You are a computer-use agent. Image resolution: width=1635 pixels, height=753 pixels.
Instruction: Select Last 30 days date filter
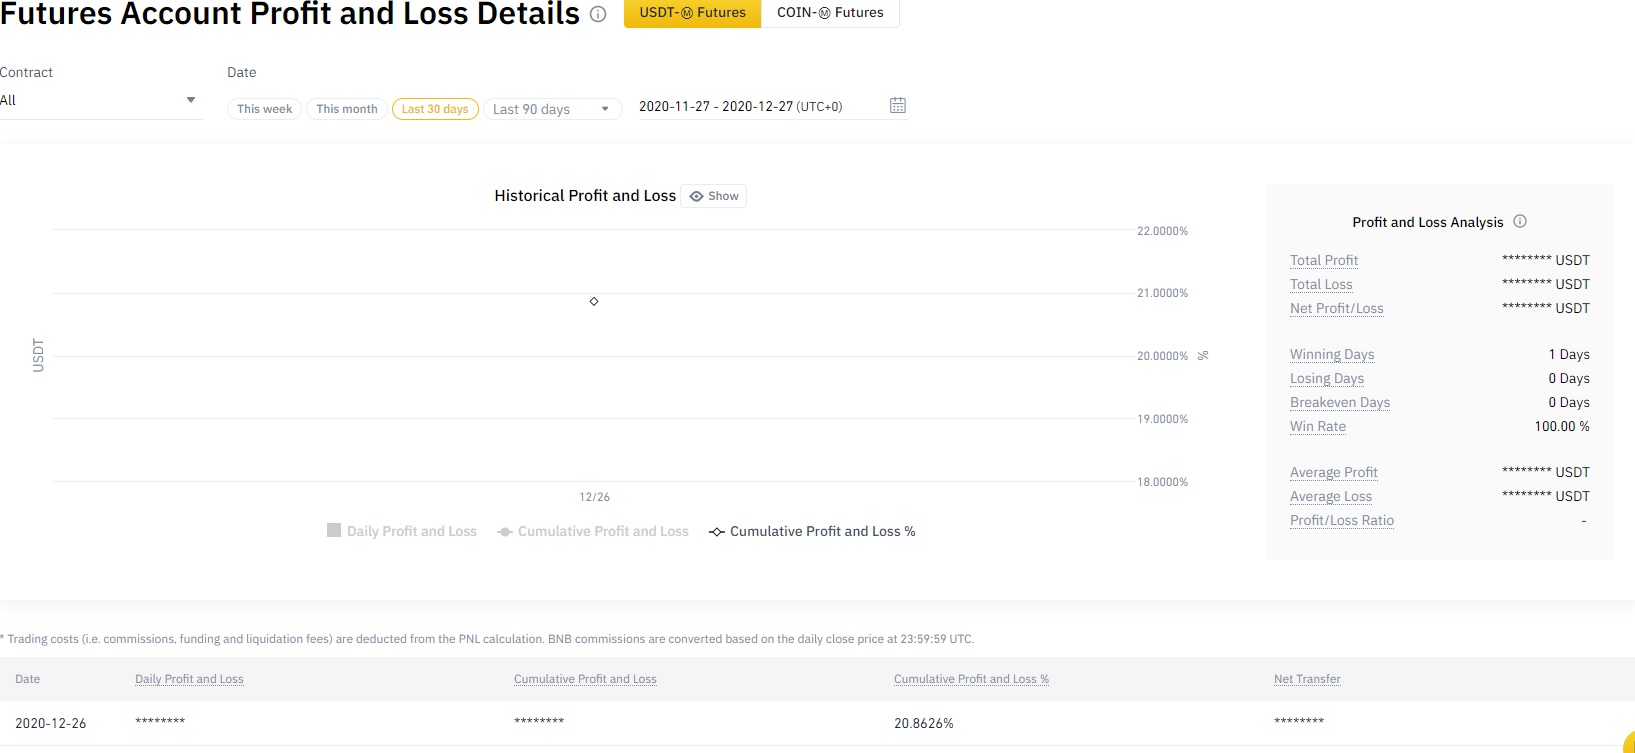pyautogui.click(x=435, y=109)
